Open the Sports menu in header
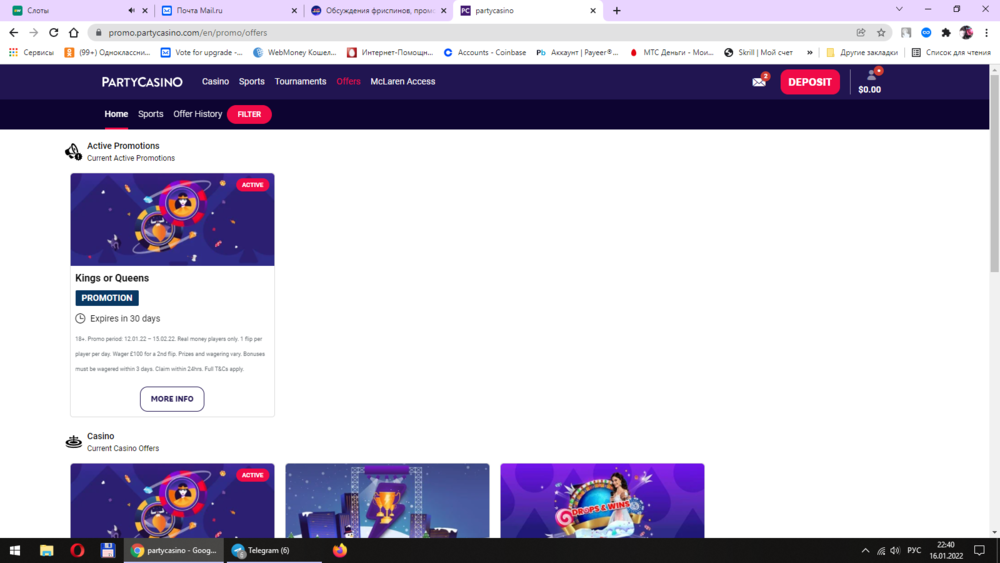This screenshot has width=1000, height=563. (x=251, y=82)
